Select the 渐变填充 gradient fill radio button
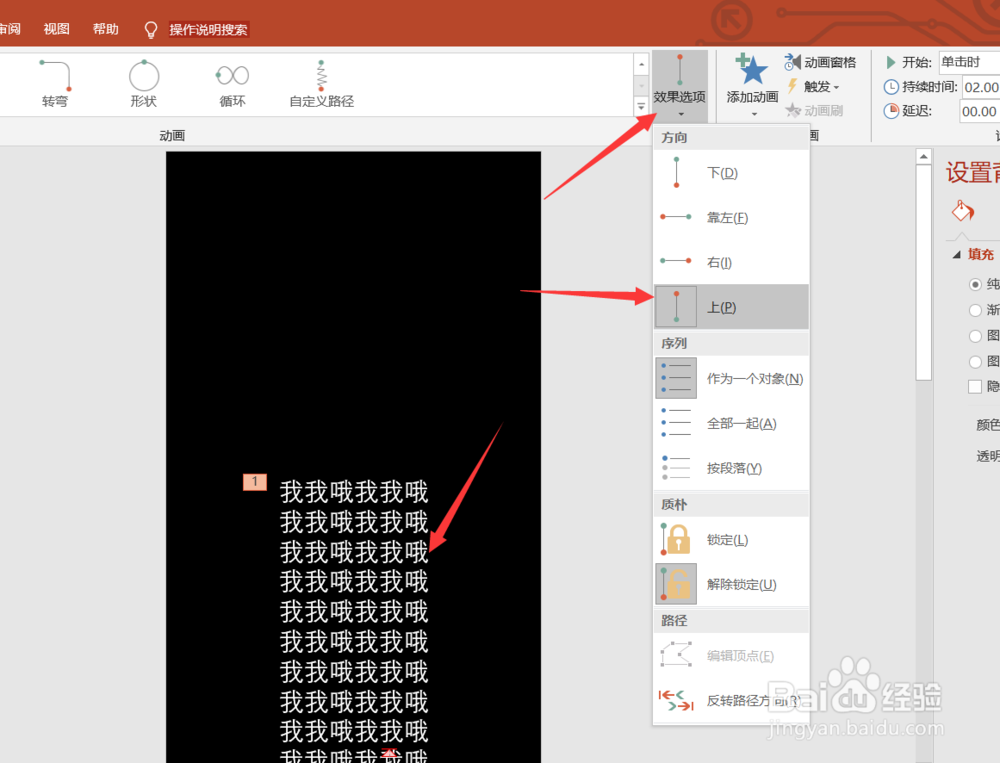 pyautogui.click(x=977, y=309)
